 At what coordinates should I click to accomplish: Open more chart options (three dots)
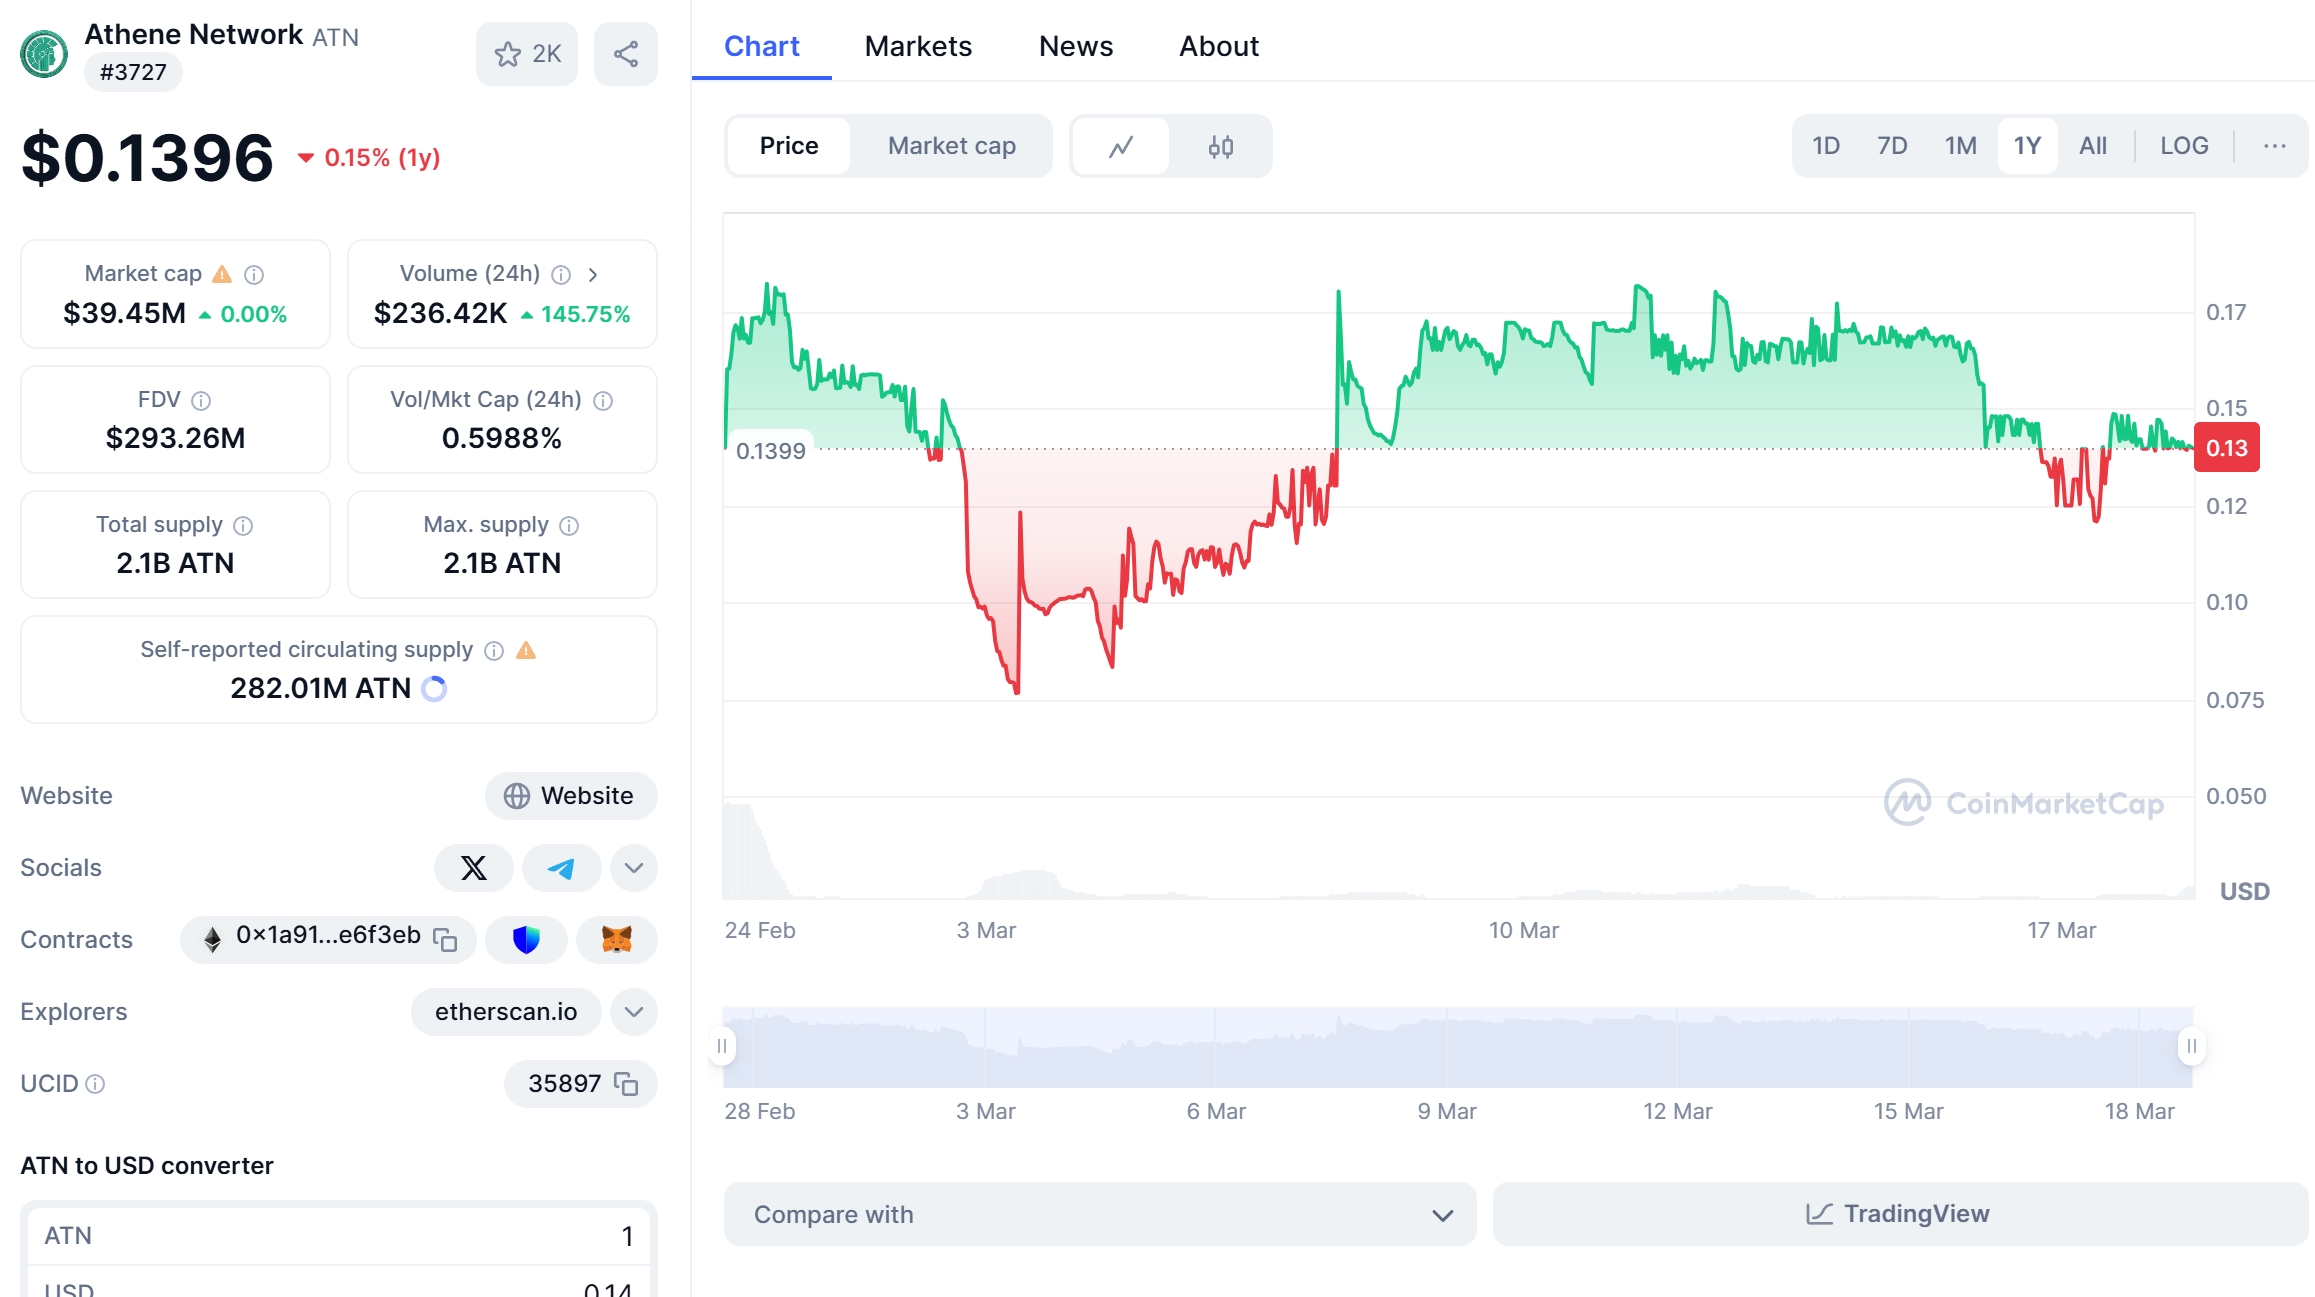(2275, 146)
